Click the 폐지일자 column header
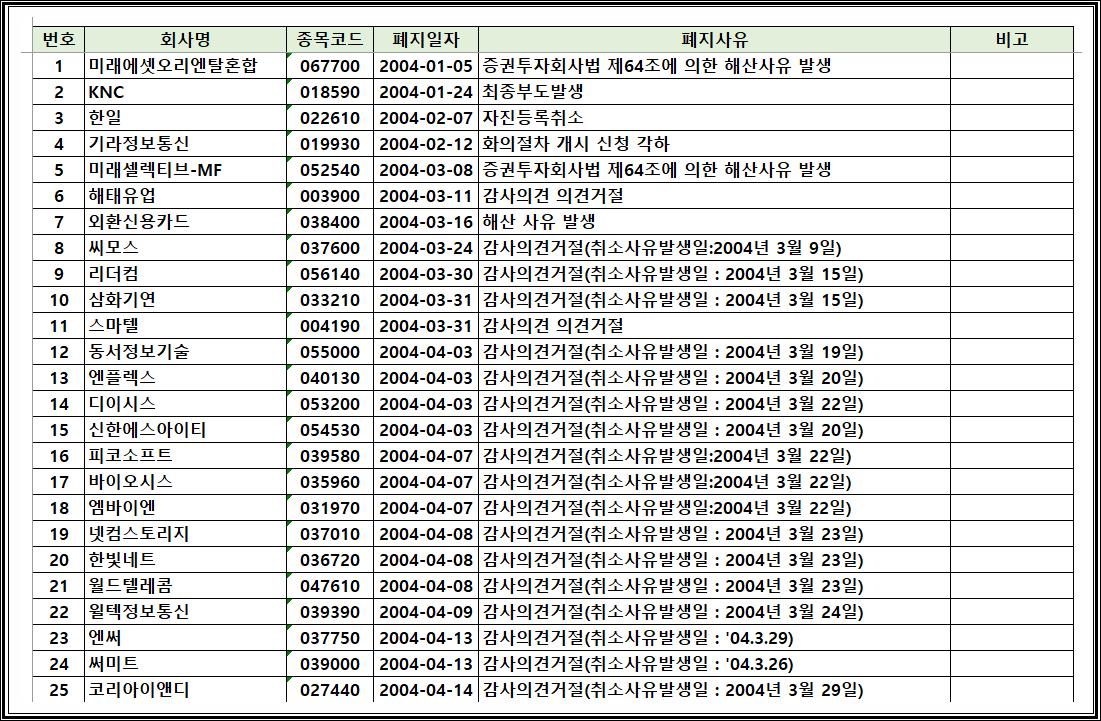The height and width of the screenshot is (721, 1101). 426,39
